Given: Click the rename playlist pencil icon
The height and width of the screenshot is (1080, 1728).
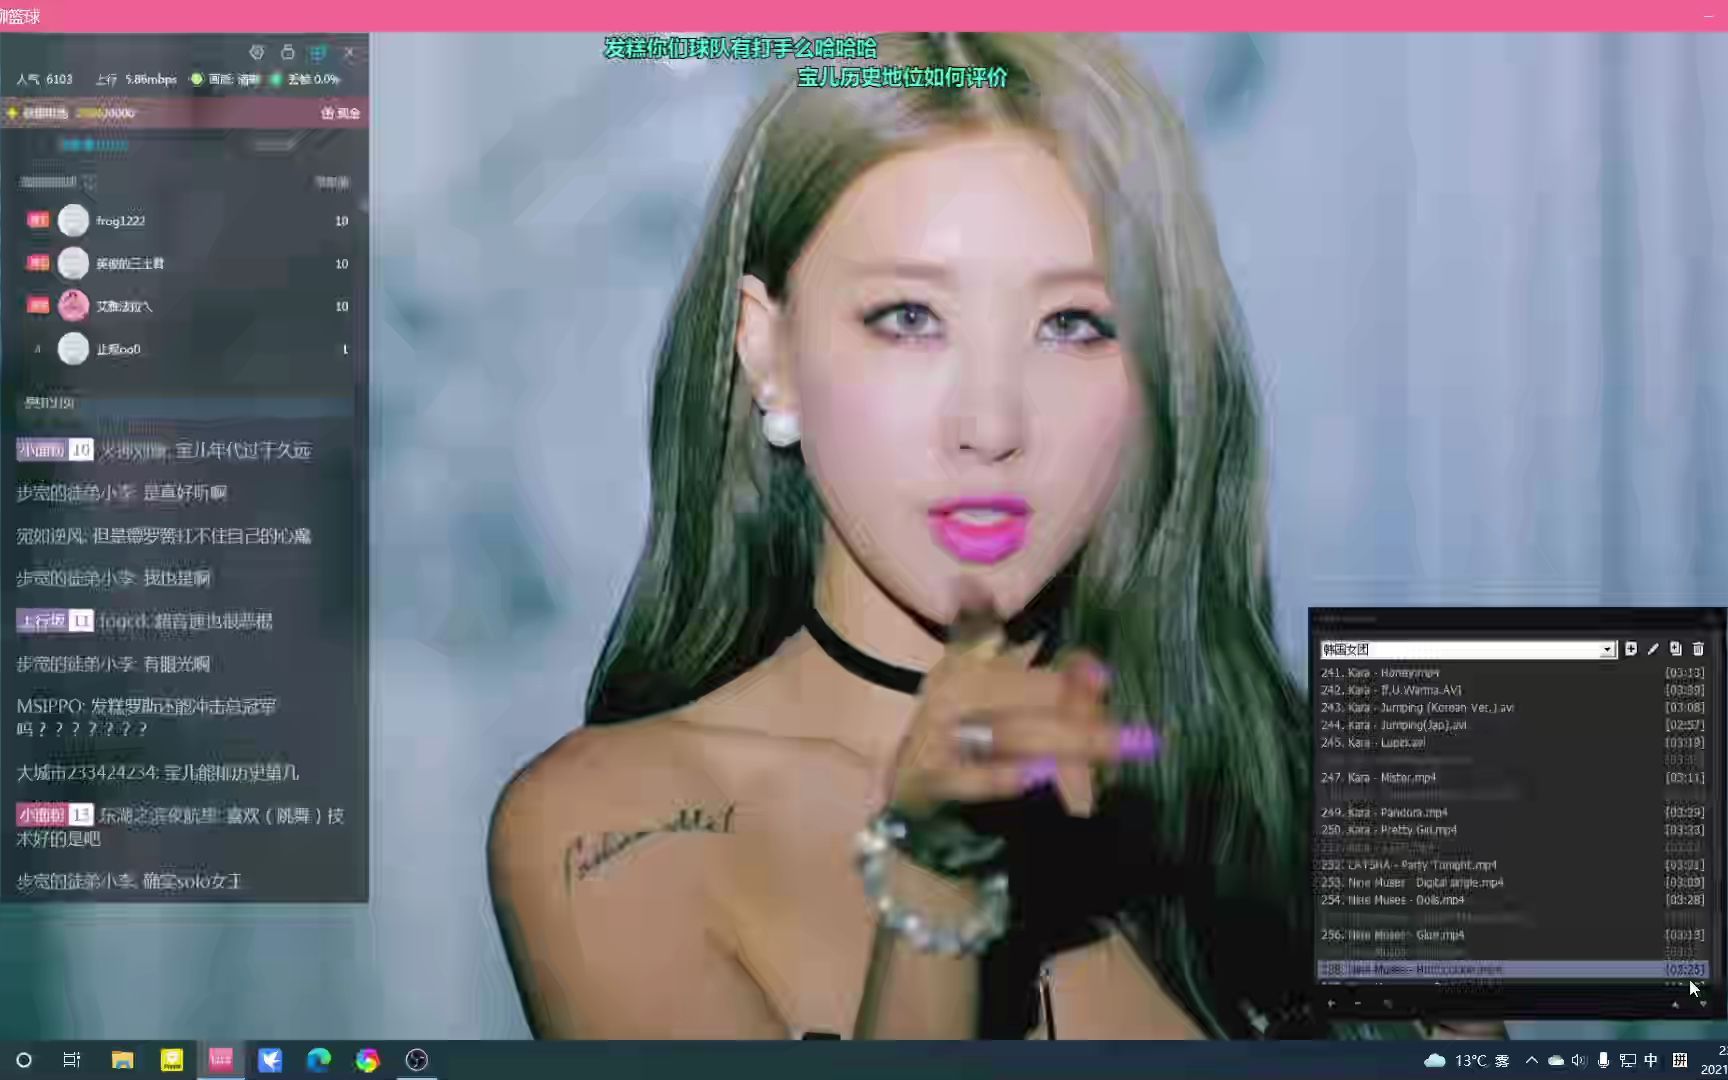Looking at the screenshot, I should (1653, 649).
